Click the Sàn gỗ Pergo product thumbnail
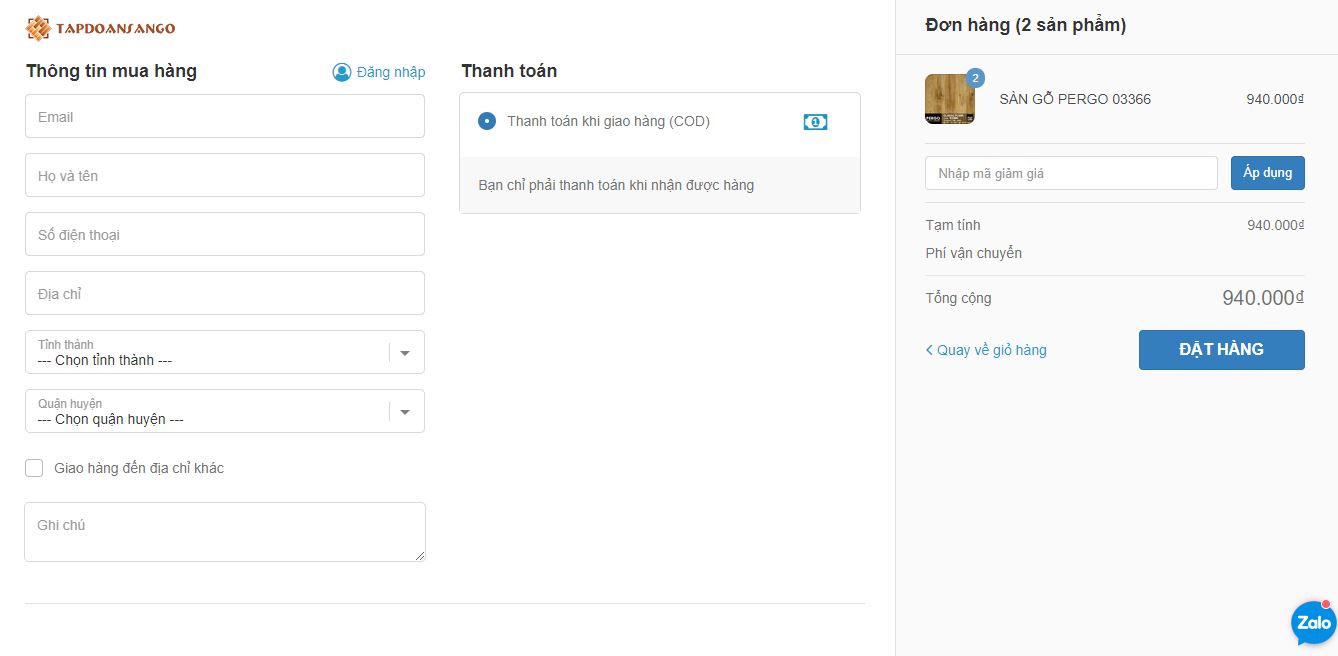This screenshot has height=656, width=1338. [x=949, y=100]
